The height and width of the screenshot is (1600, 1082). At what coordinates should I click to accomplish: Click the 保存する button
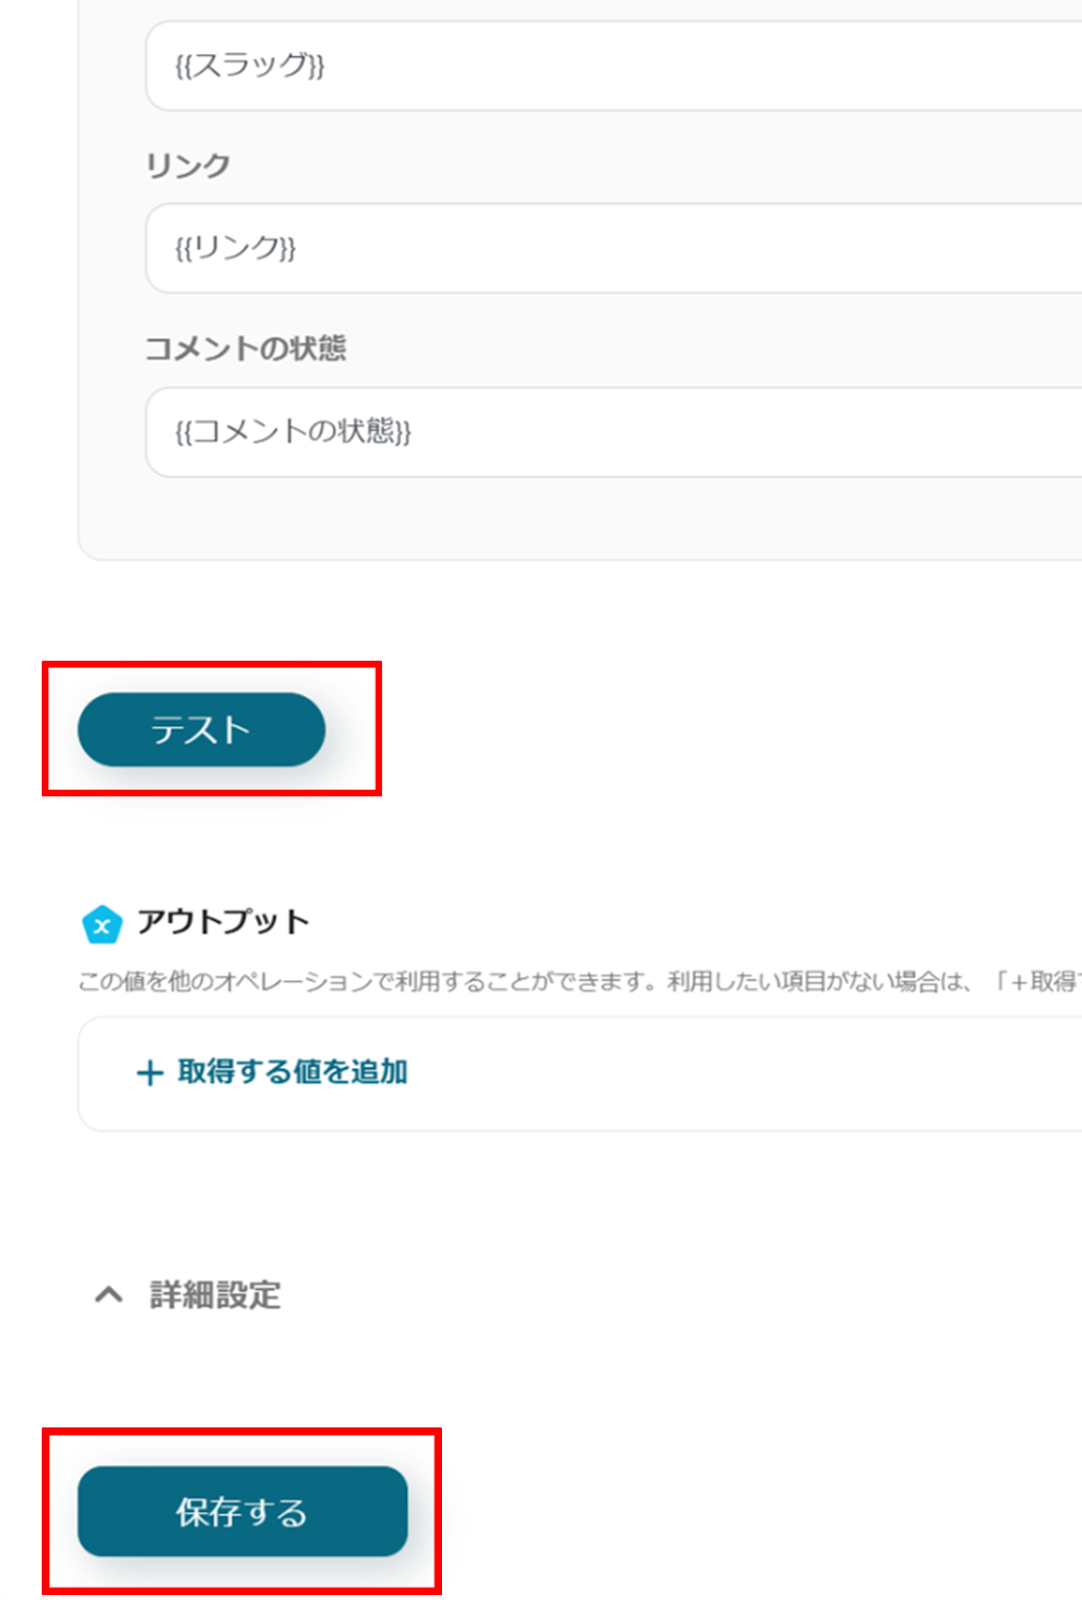point(242,1511)
